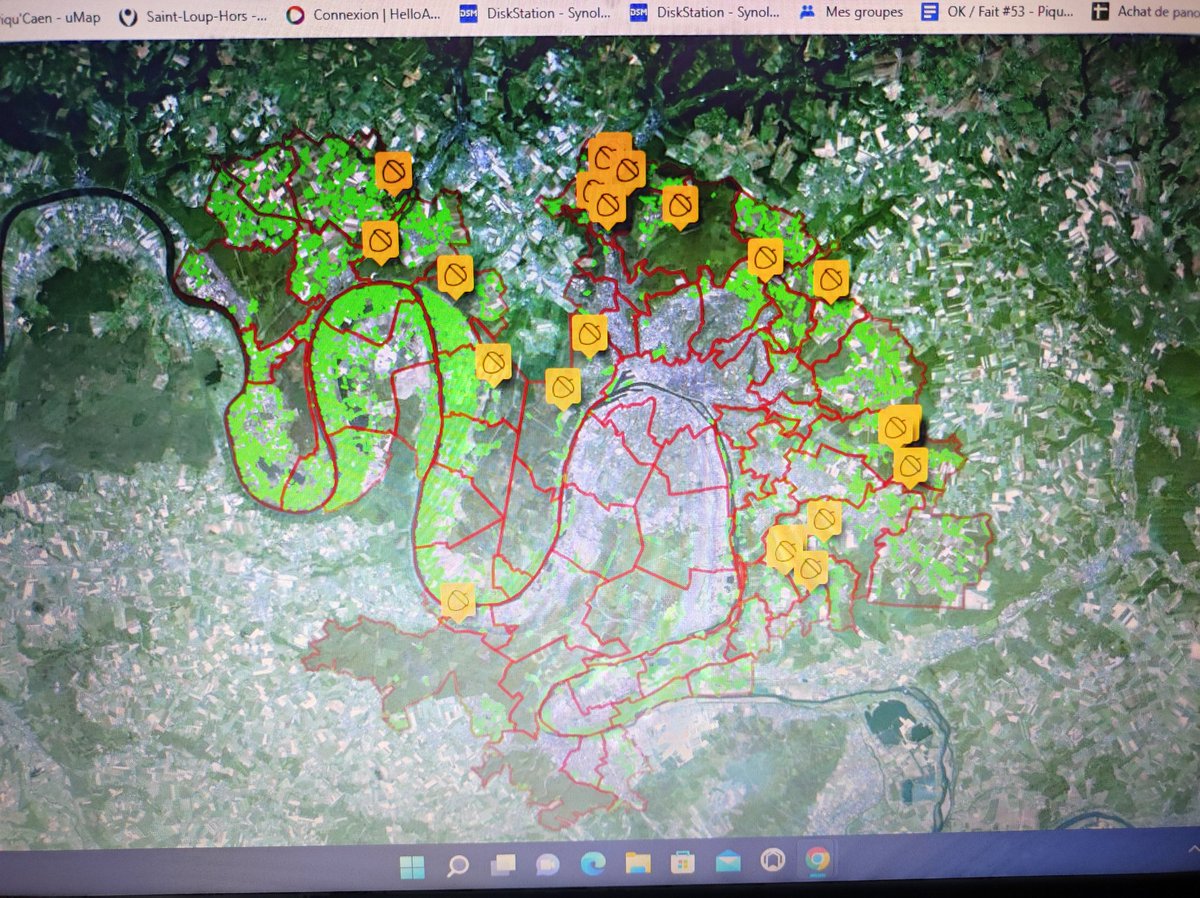Select the northwesternmost acorn marker on map
Screen dimensions: 1200x898
pos(394,172)
